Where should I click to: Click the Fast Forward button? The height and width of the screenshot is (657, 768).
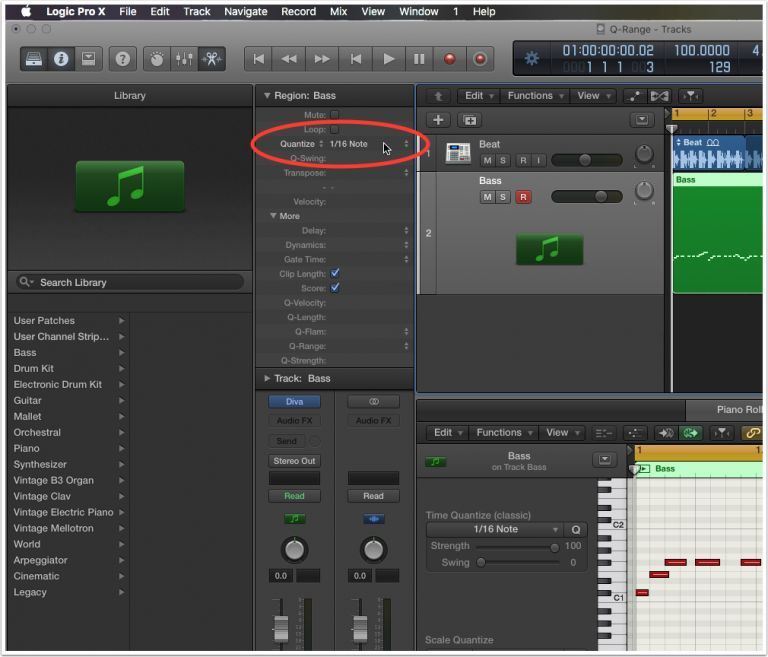322,59
